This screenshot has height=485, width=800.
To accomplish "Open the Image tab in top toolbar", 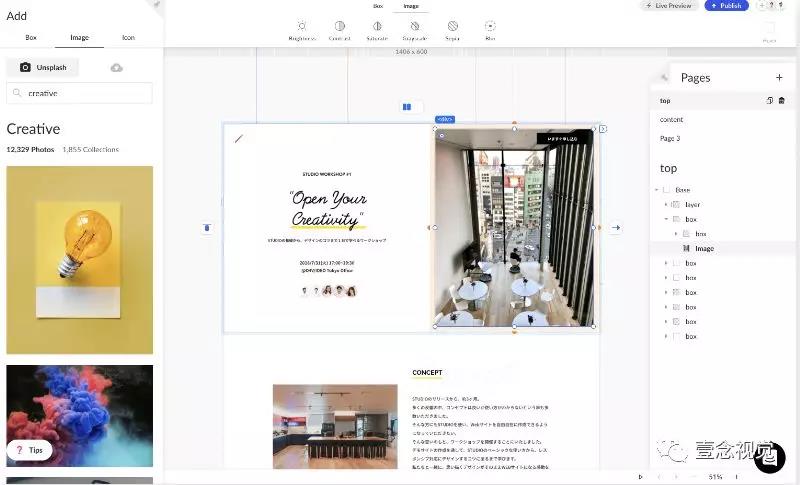I will [x=411, y=6].
